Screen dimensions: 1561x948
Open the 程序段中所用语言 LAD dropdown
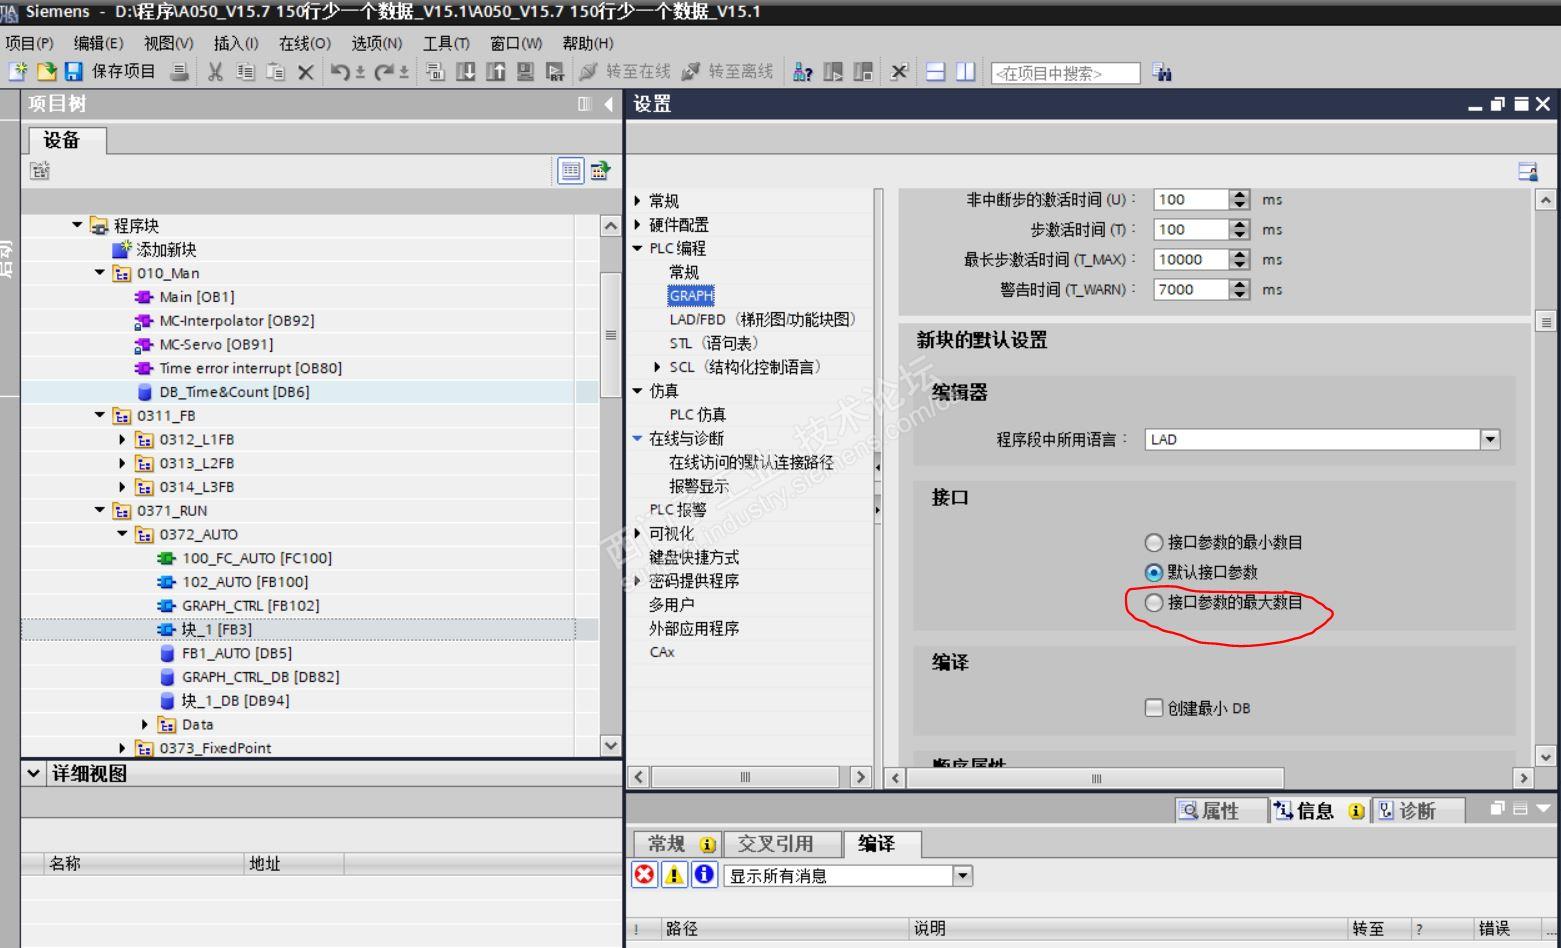click(1490, 439)
